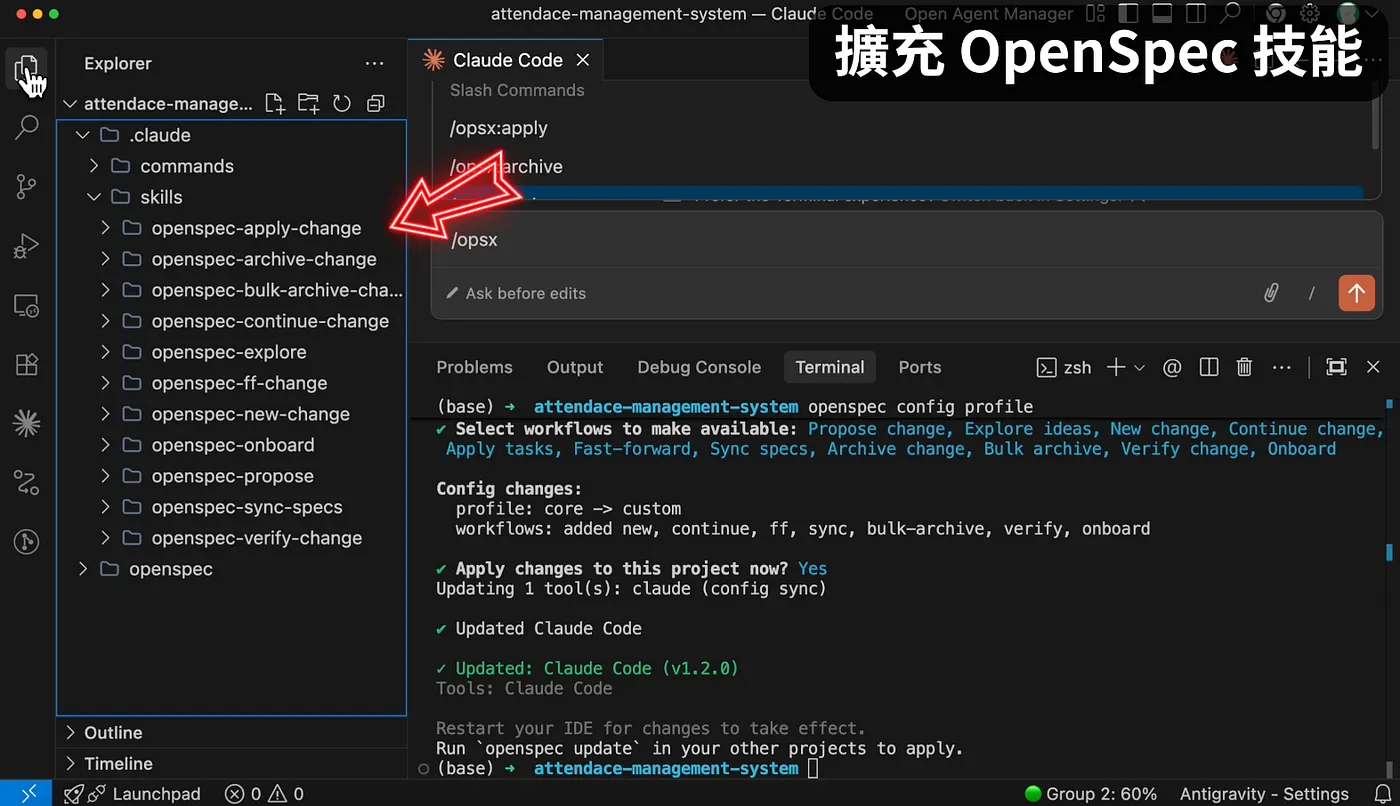This screenshot has height=806, width=1400.
Task: Open the Claude Code sidebar icon
Action: coord(27,424)
